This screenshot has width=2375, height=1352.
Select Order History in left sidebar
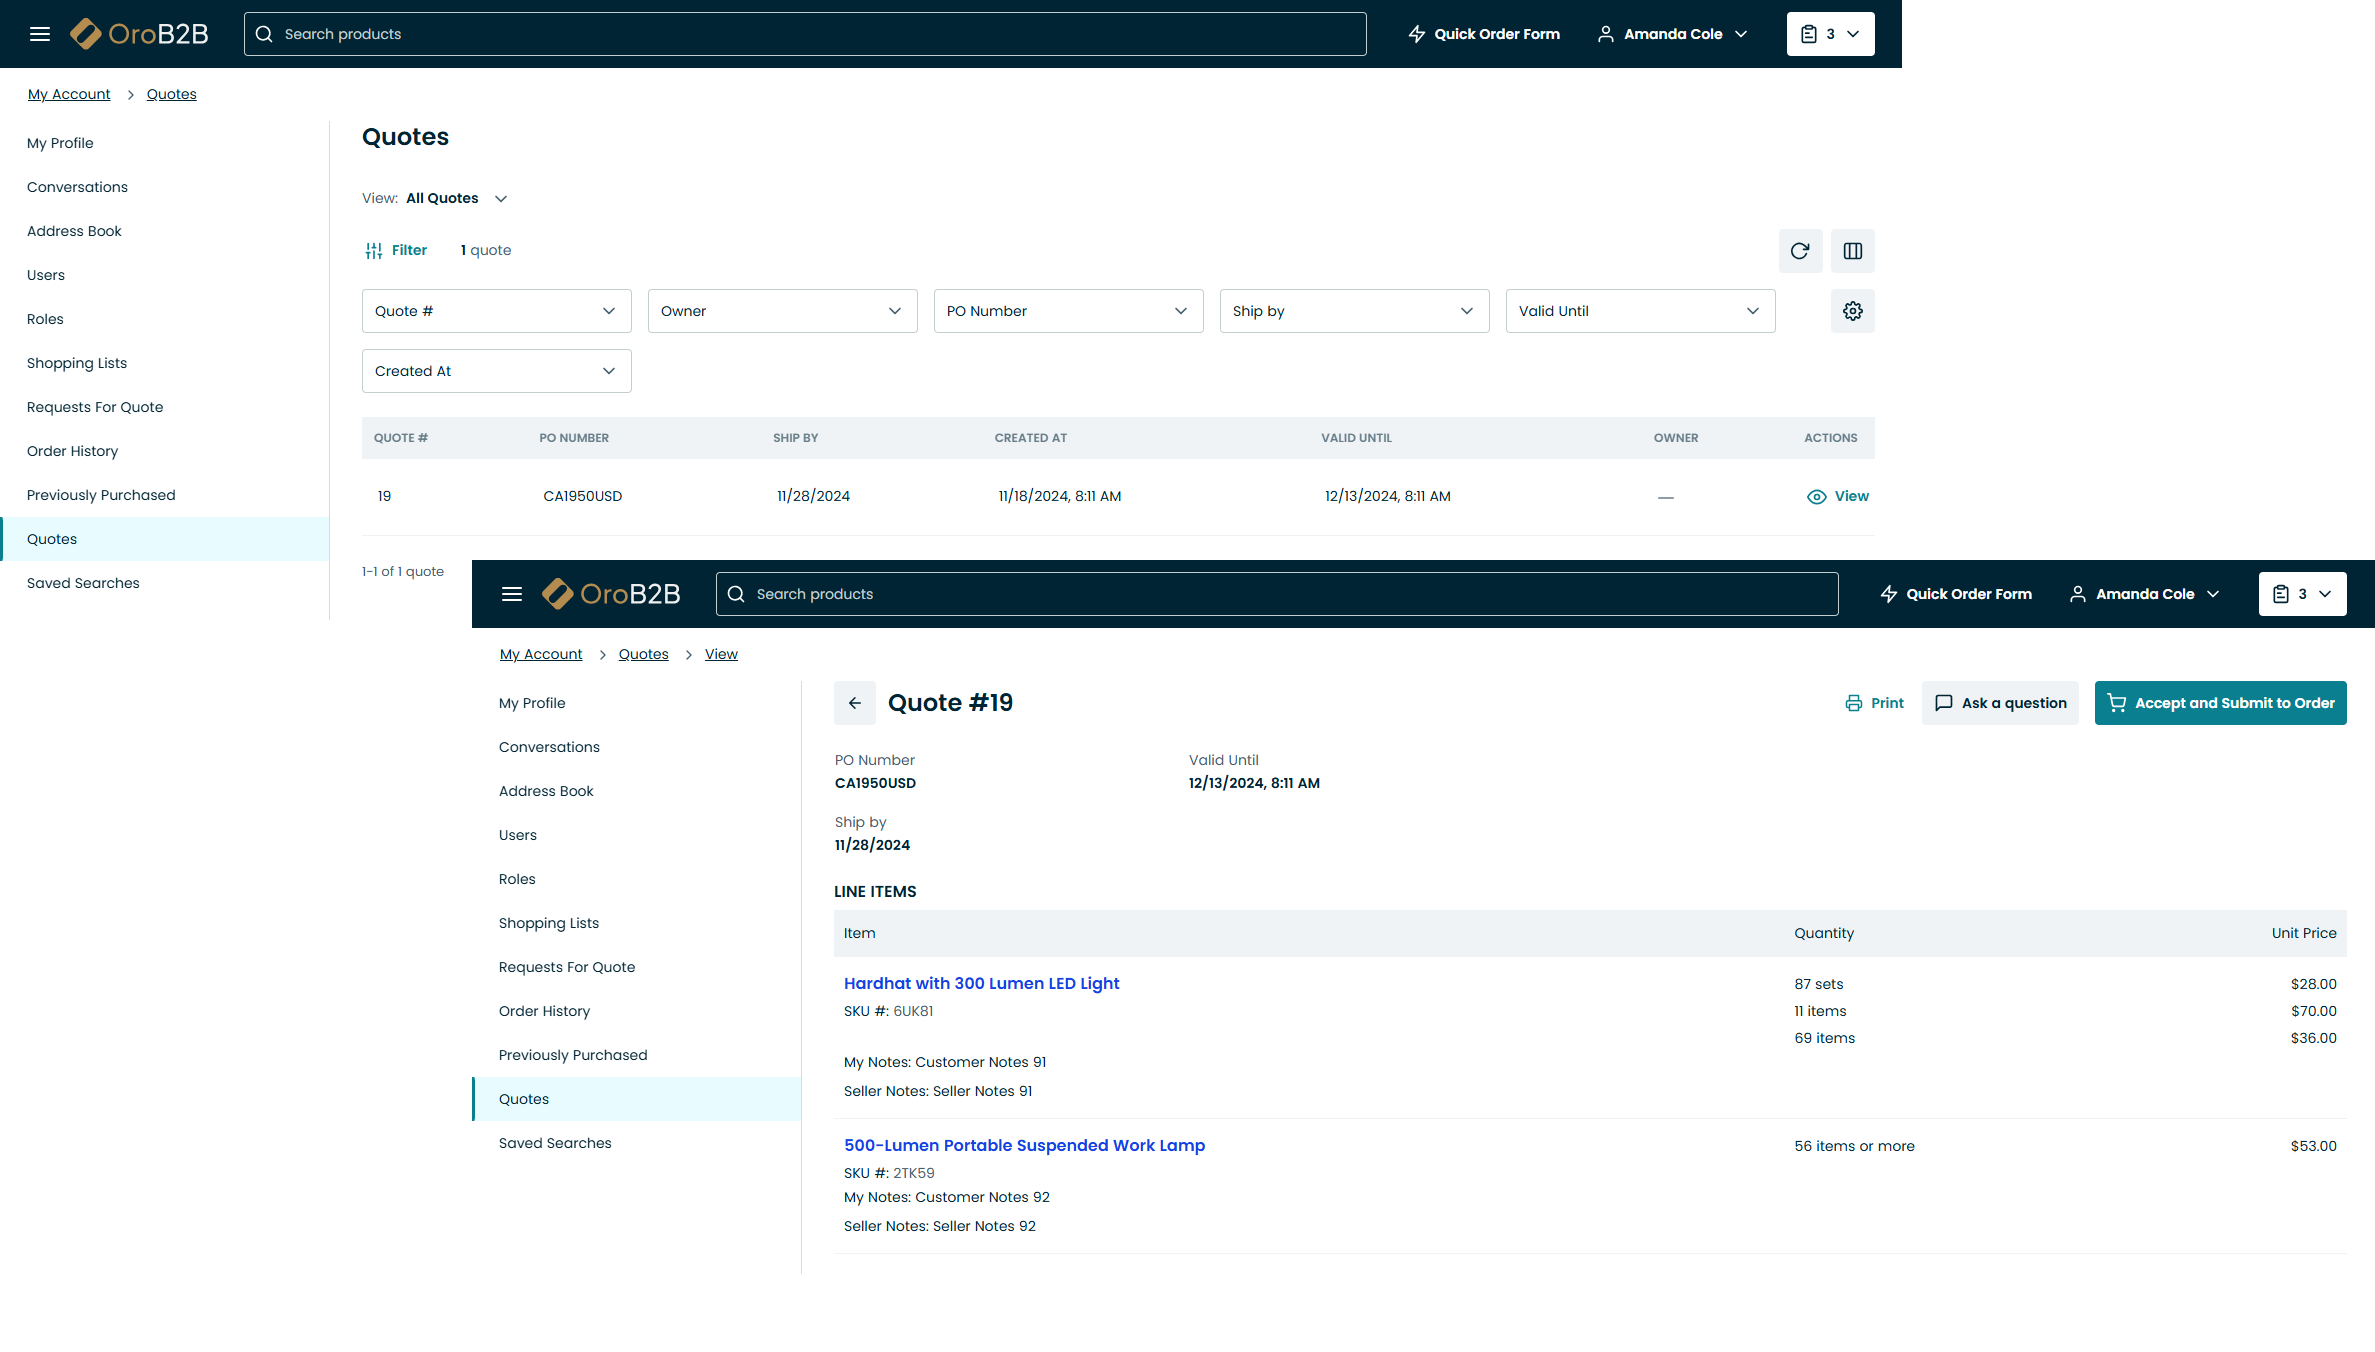(72, 451)
